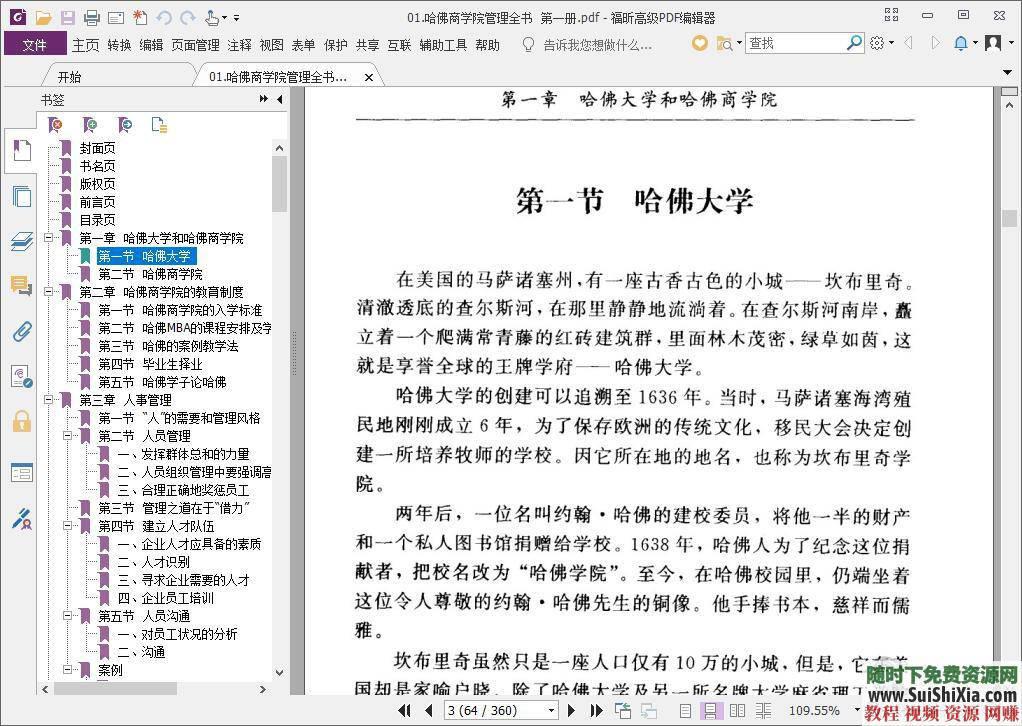This screenshot has height=726, width=1022.
Task: Click the delete bookmark icon
Action: (x=56, y=124)
